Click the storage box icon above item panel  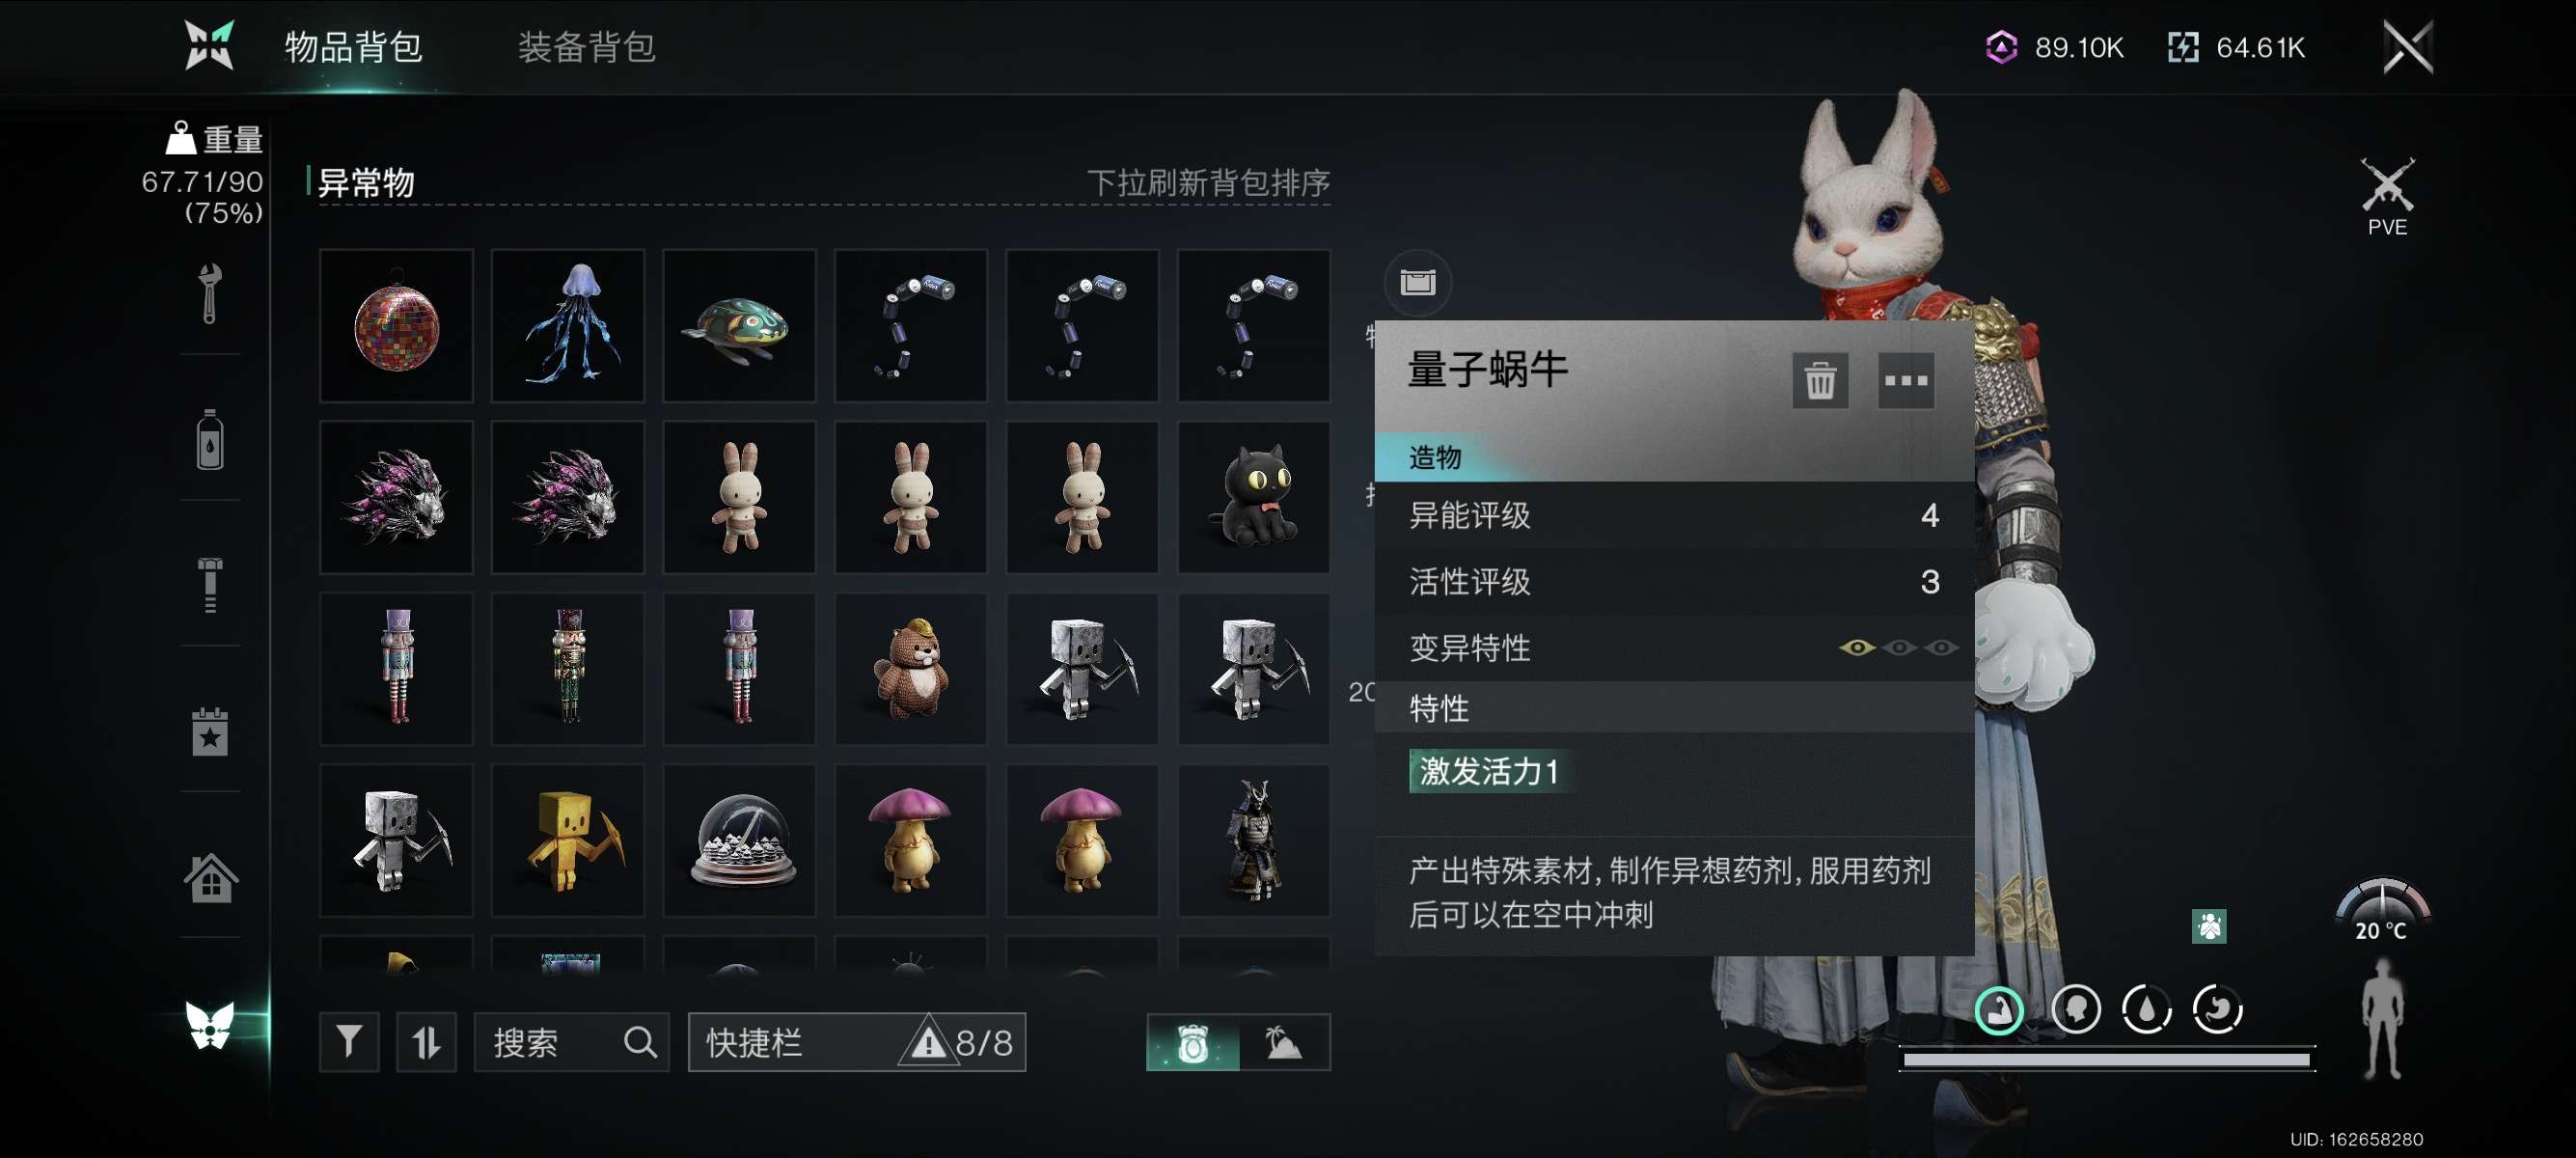(1417, 282)
